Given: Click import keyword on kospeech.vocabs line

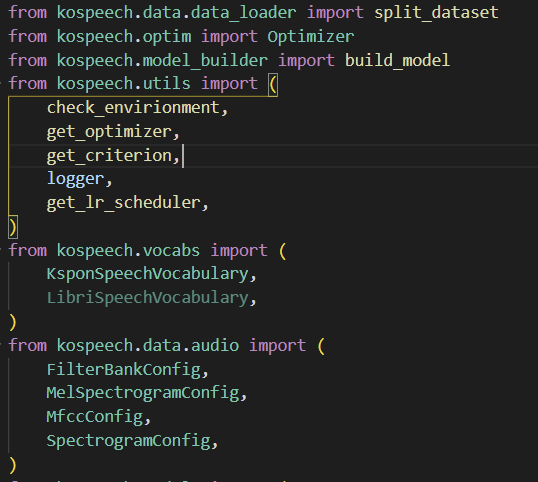Looking at the screenshot, I should pos(239,250).
